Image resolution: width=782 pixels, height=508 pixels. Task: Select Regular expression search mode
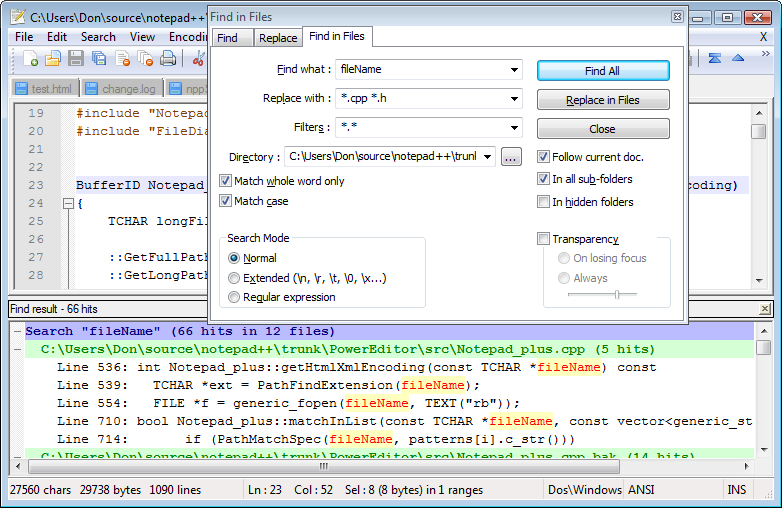coord(234,297)
